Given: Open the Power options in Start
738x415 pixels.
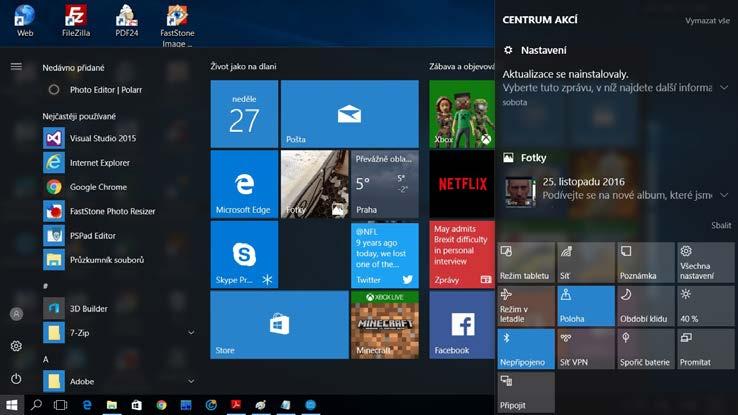Looking at the screenshot, I should click(16, 378).
